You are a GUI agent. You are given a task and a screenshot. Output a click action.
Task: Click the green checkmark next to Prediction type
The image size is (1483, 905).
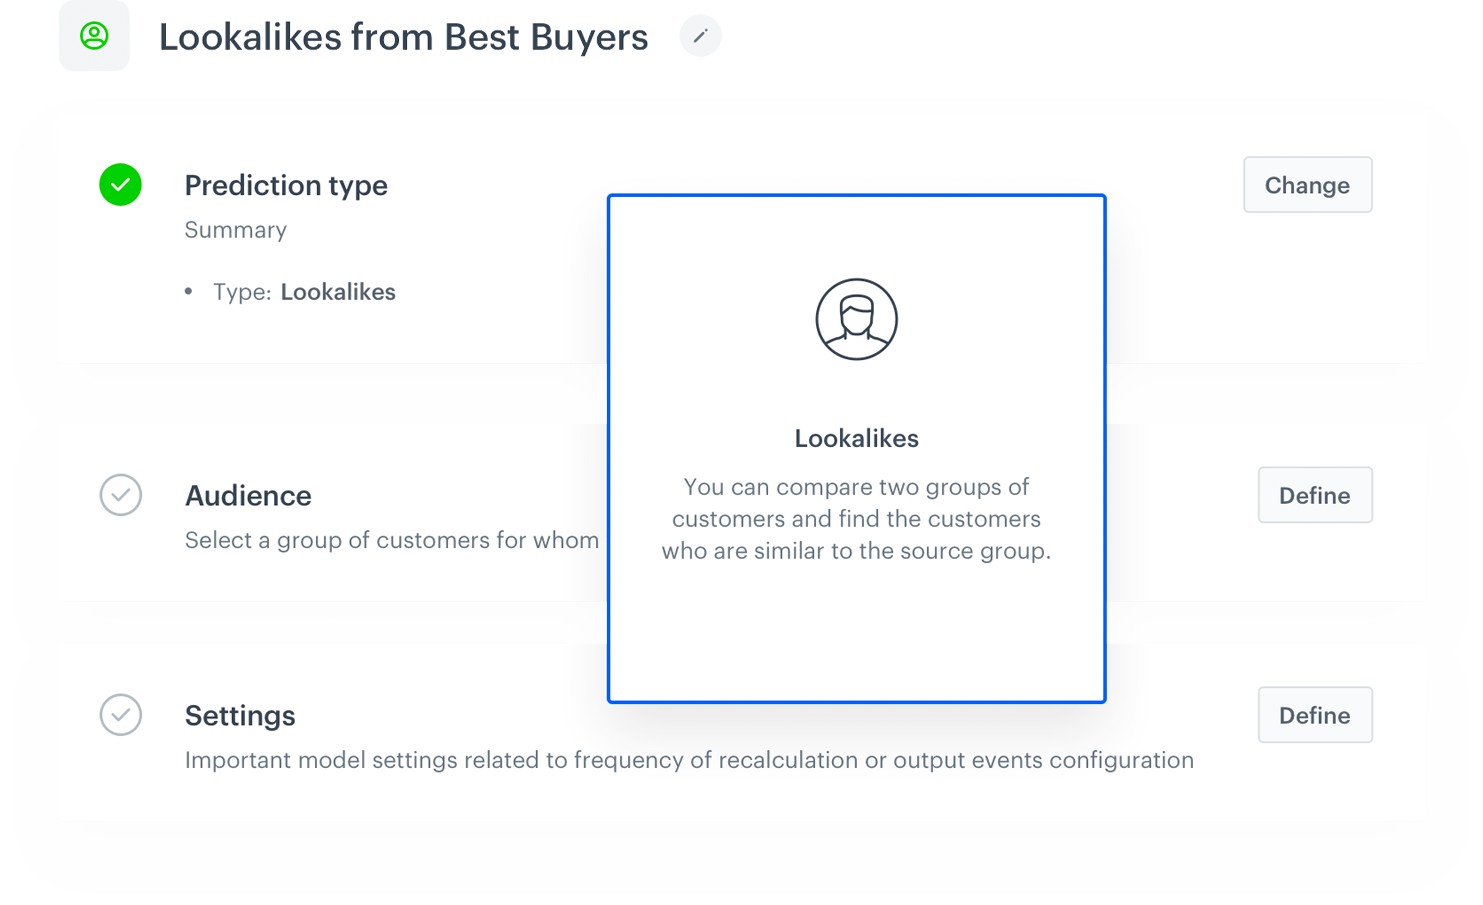pyautogui.click(x=120, y=185)
